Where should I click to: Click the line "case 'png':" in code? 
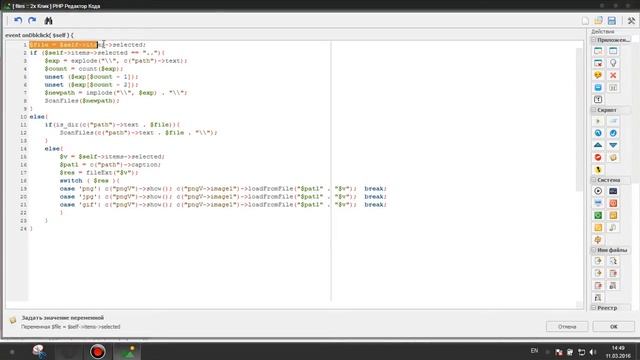coord(223,189)
